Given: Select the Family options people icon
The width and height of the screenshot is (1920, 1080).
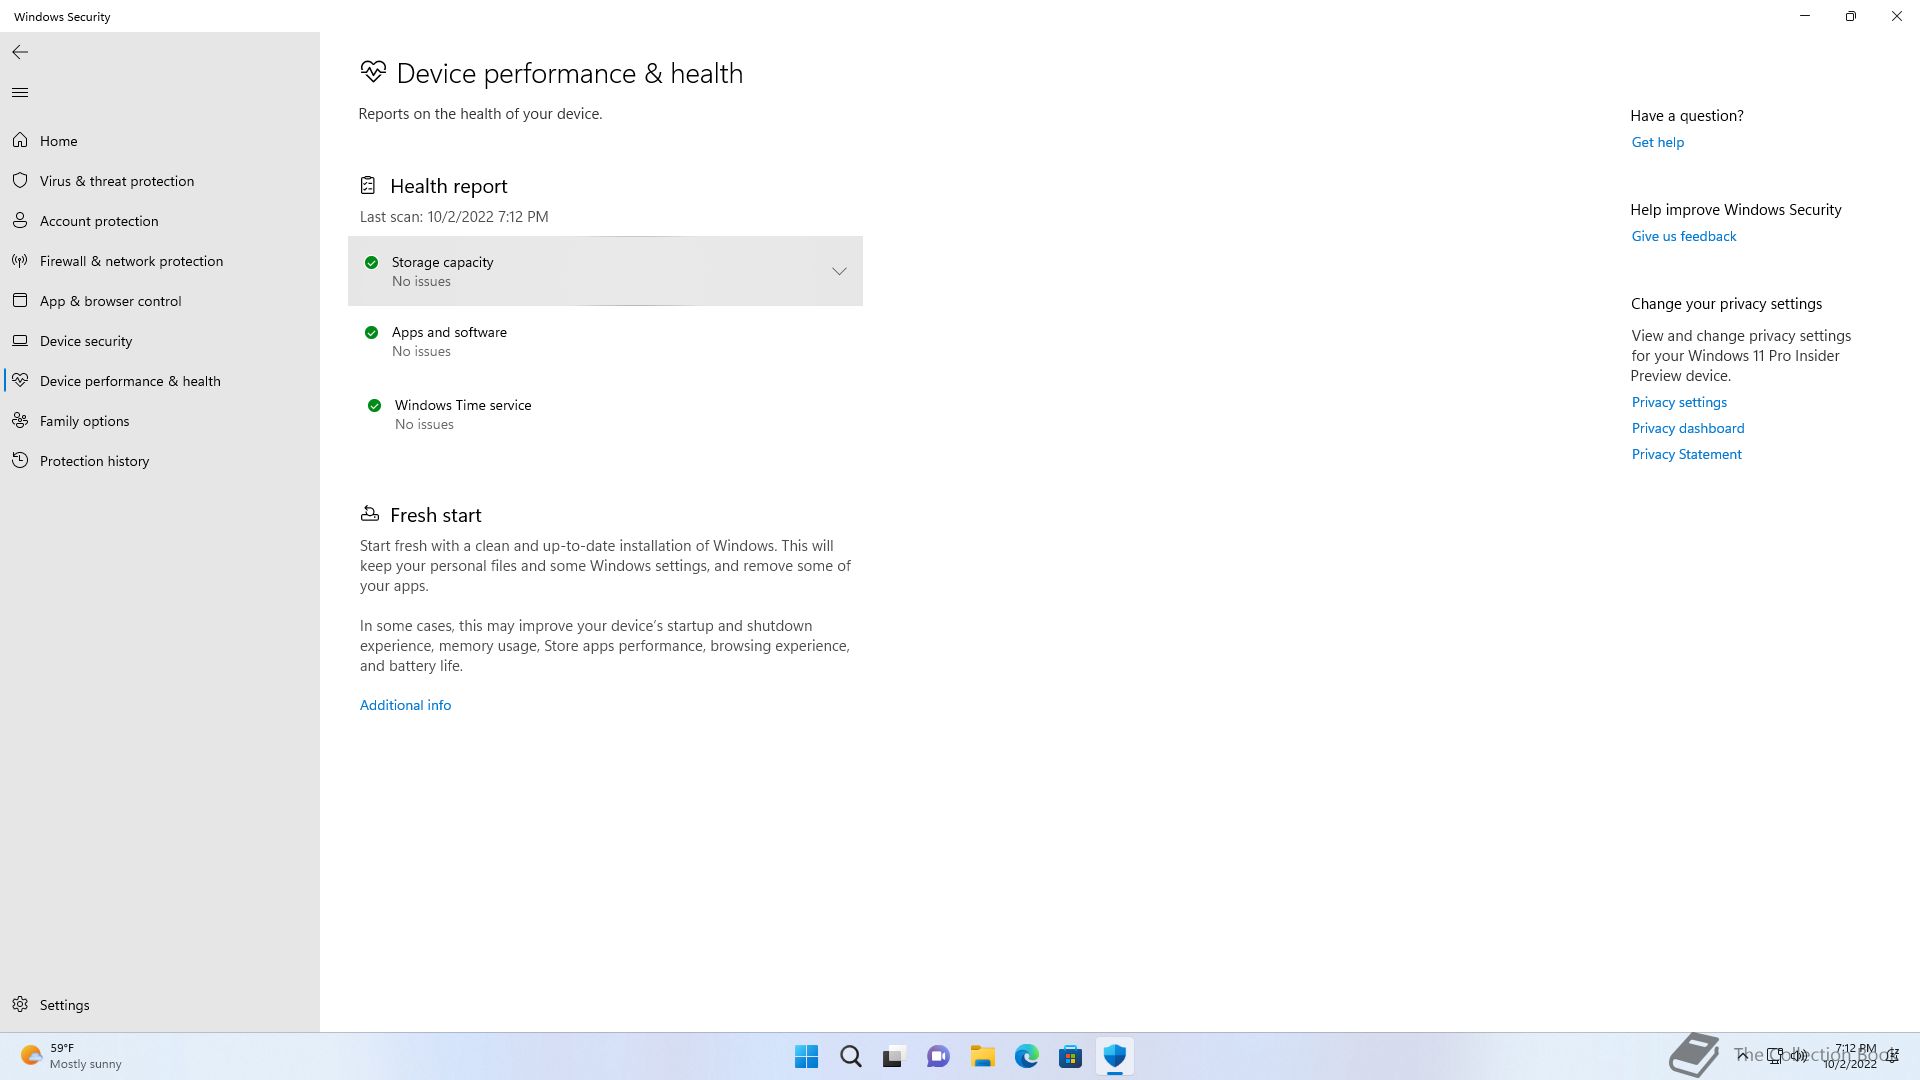Looking at the screenshot, I should (x=20, y=421).
